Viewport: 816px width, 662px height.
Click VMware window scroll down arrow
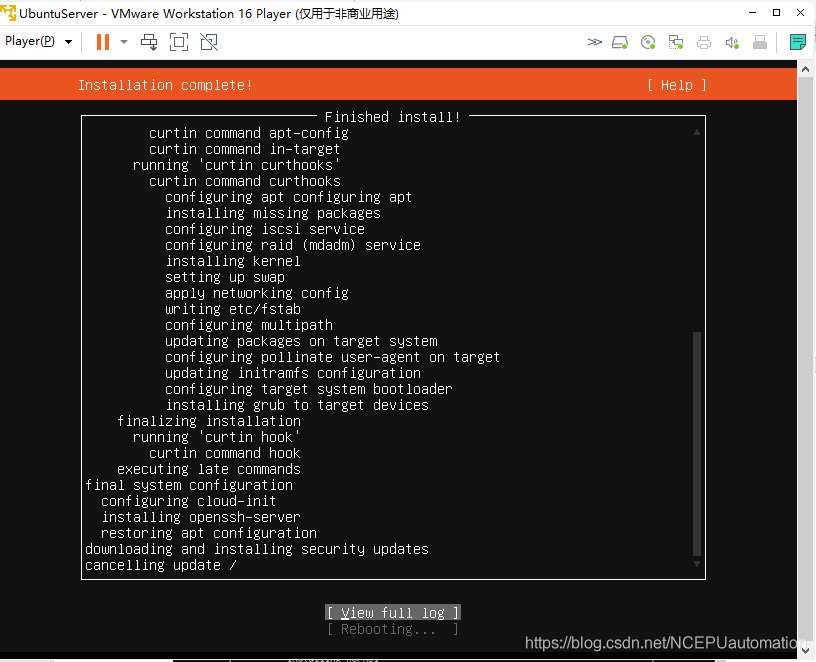(x=806, y=650)
